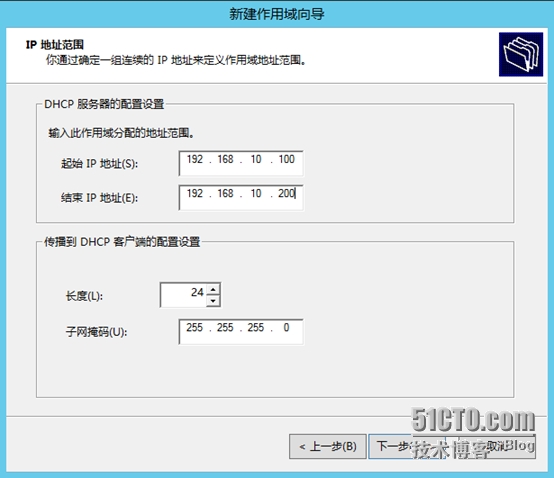Click the 子网掩码(U) label
This screenshot has width=554, height=478.
tap(96, 332)
